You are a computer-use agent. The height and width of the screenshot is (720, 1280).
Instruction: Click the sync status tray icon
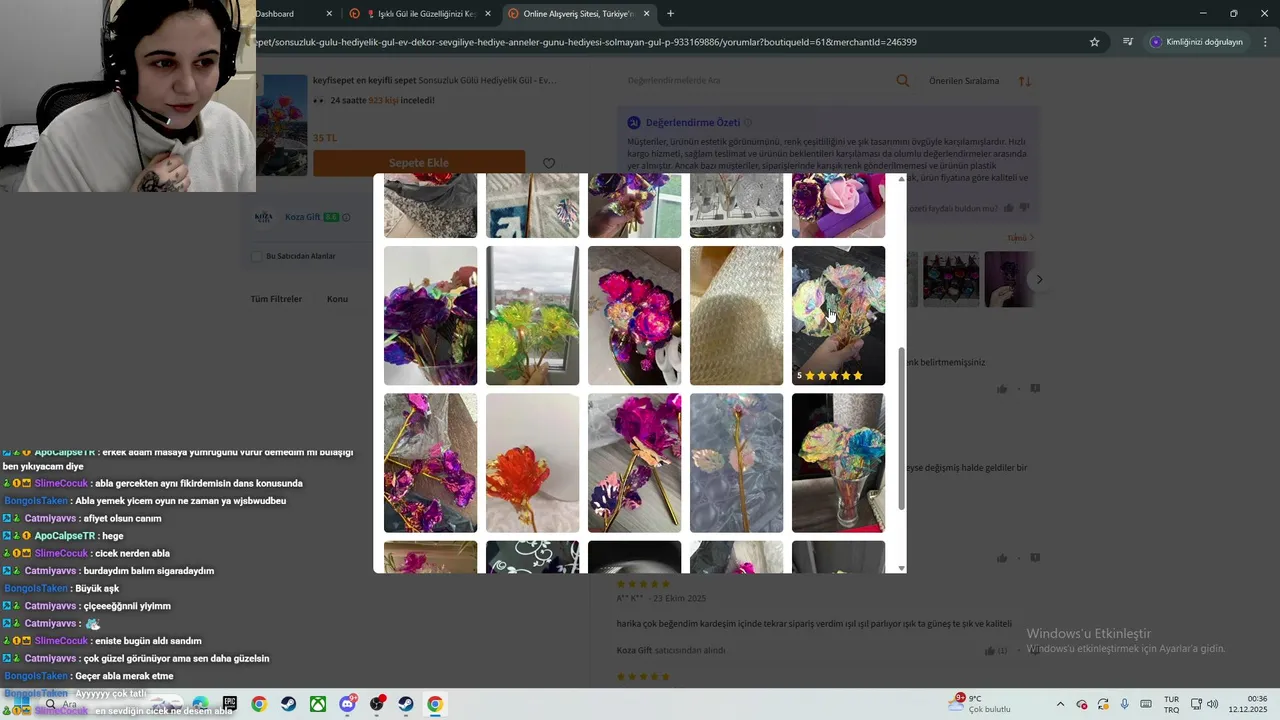[1103, 704]
